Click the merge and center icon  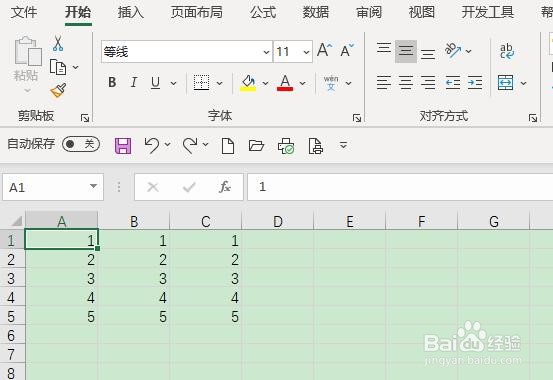505,83
